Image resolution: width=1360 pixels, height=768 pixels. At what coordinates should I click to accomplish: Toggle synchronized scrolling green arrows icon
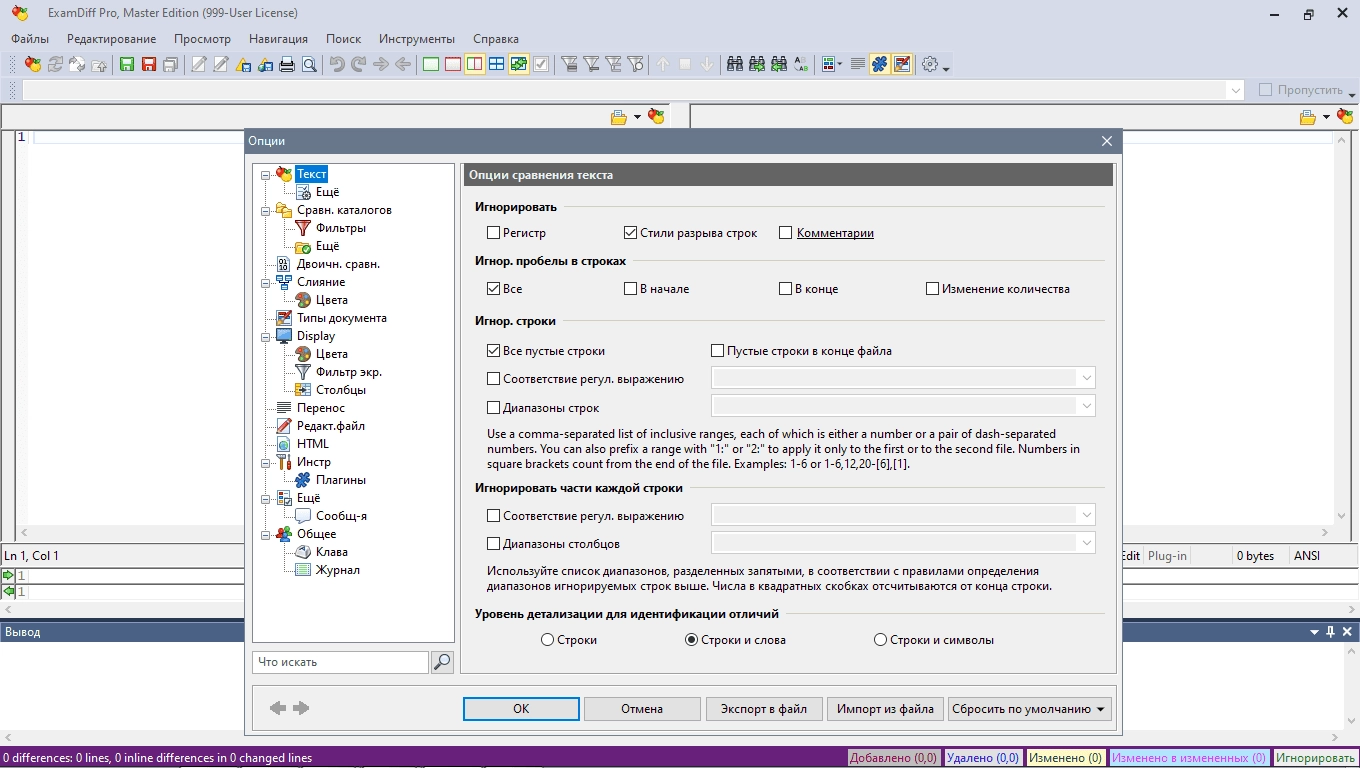tap(519, 64)
